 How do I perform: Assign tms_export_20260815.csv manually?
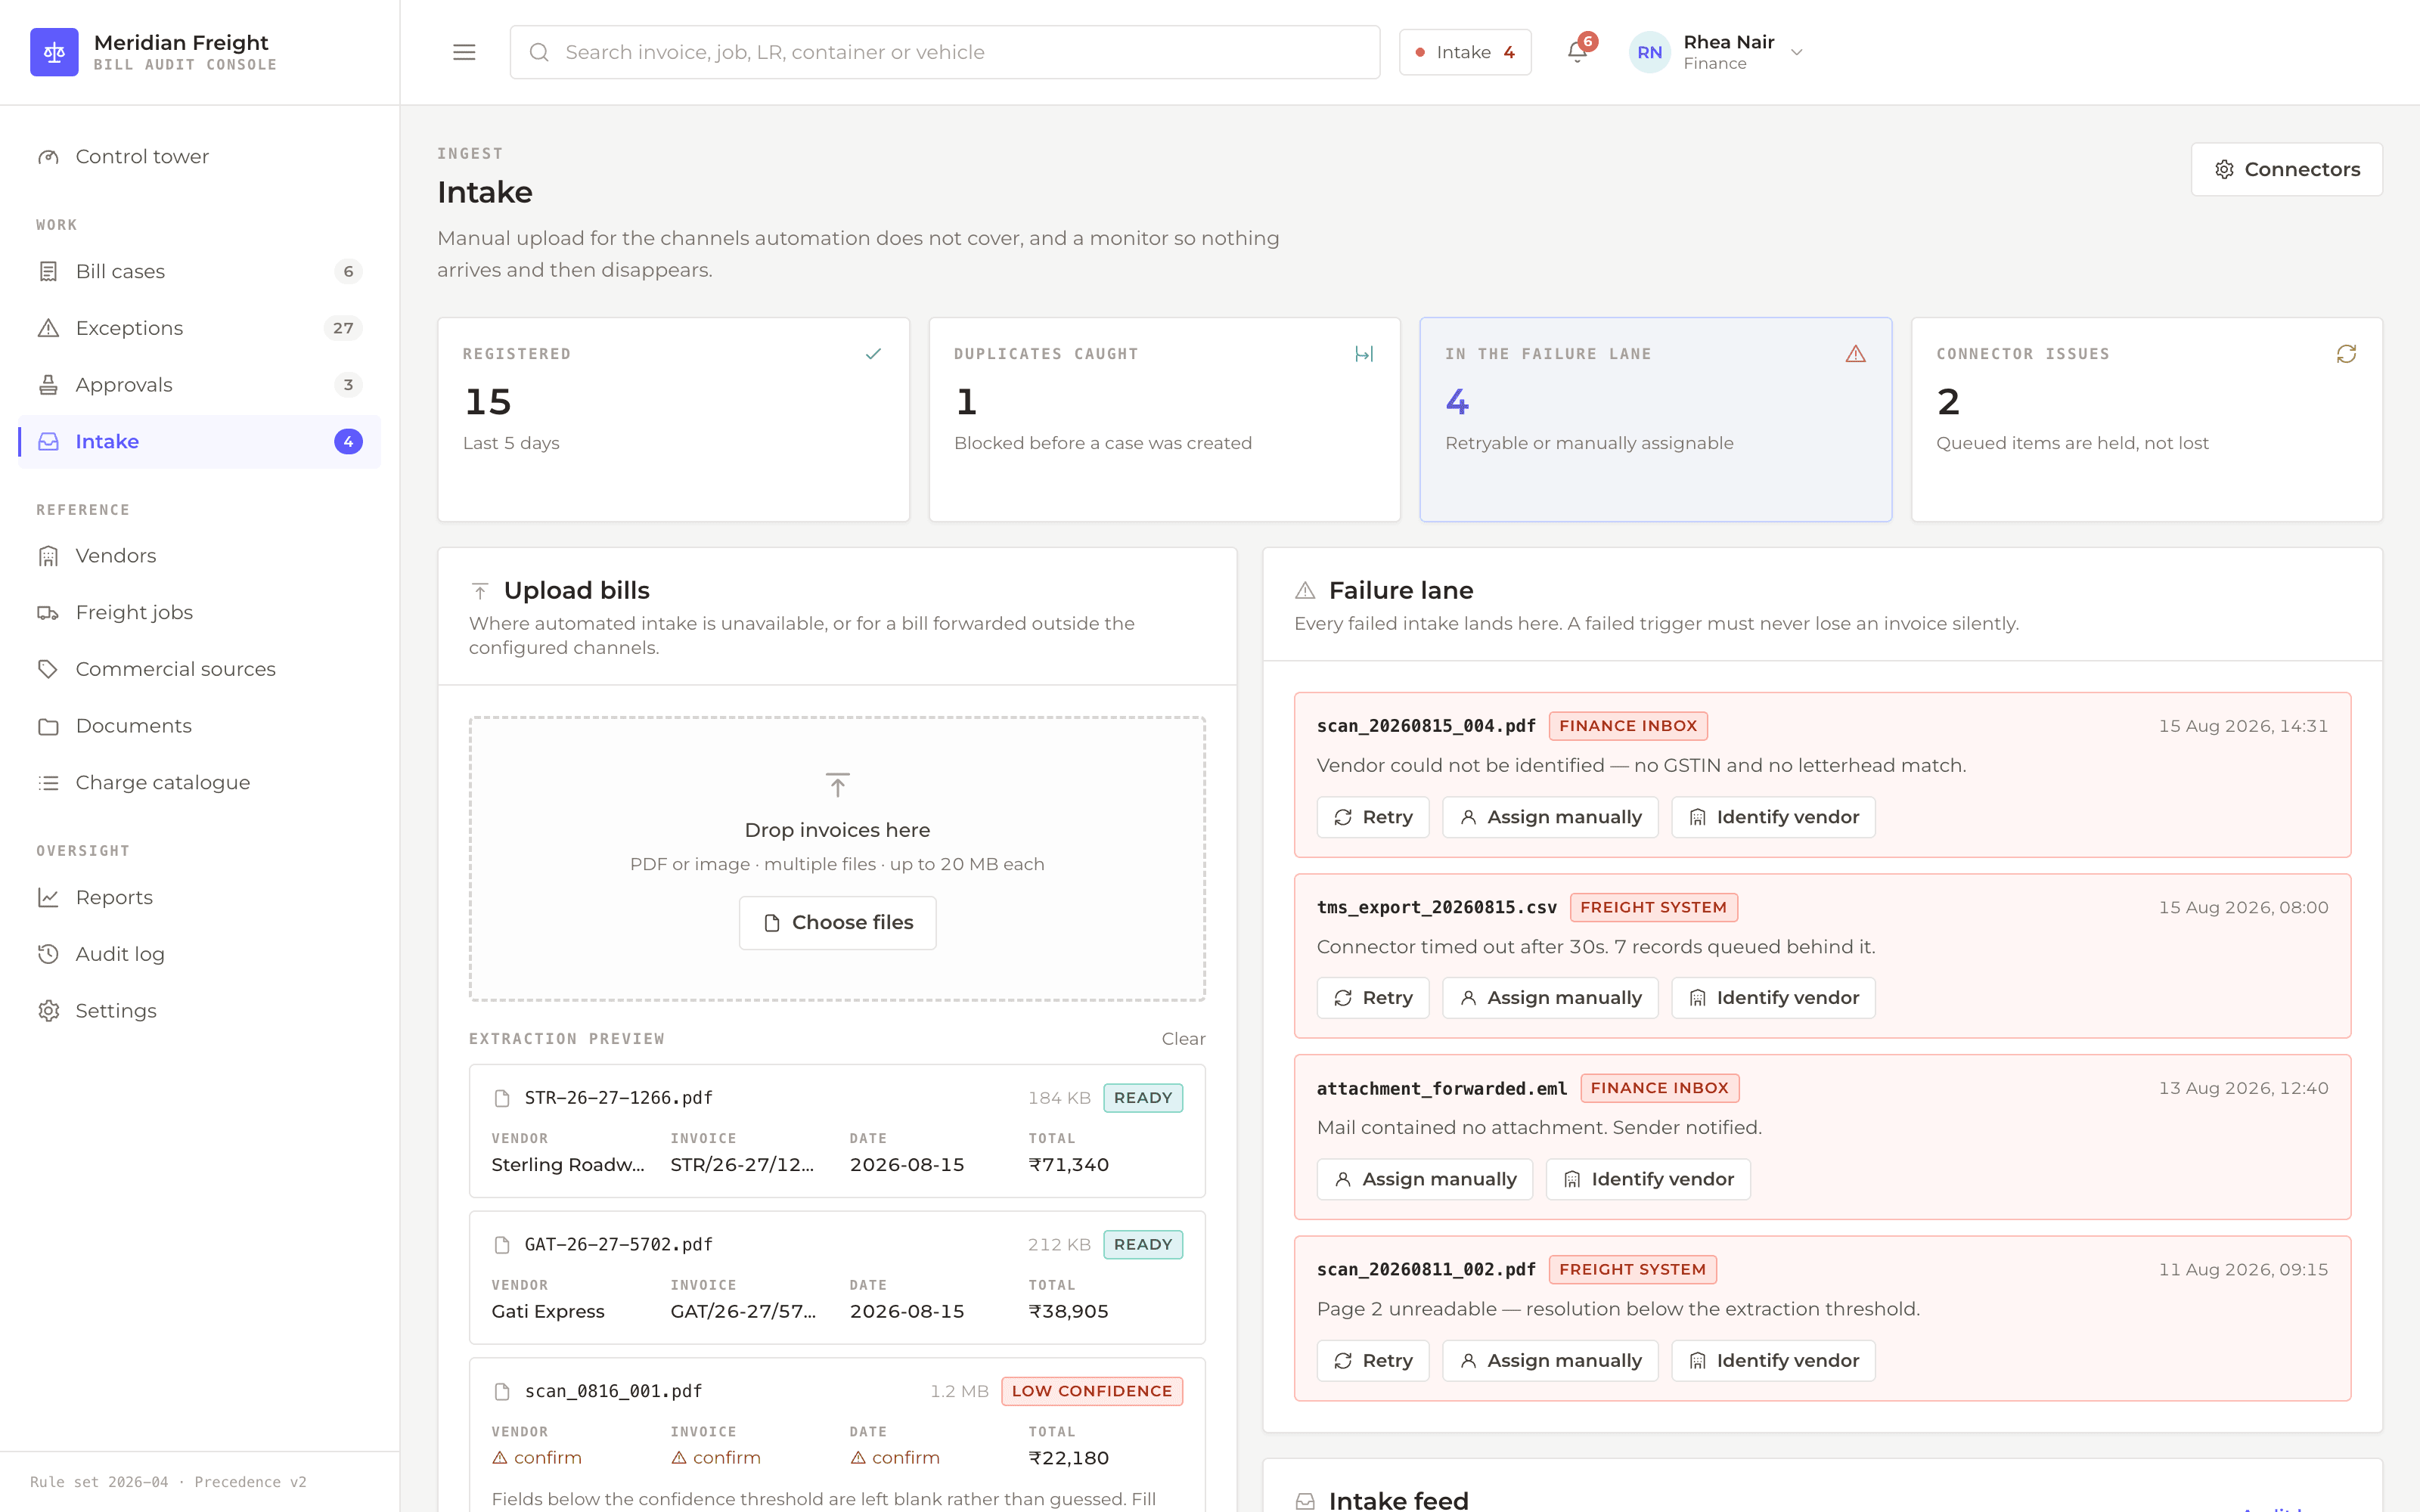[x=1550, y=998]
